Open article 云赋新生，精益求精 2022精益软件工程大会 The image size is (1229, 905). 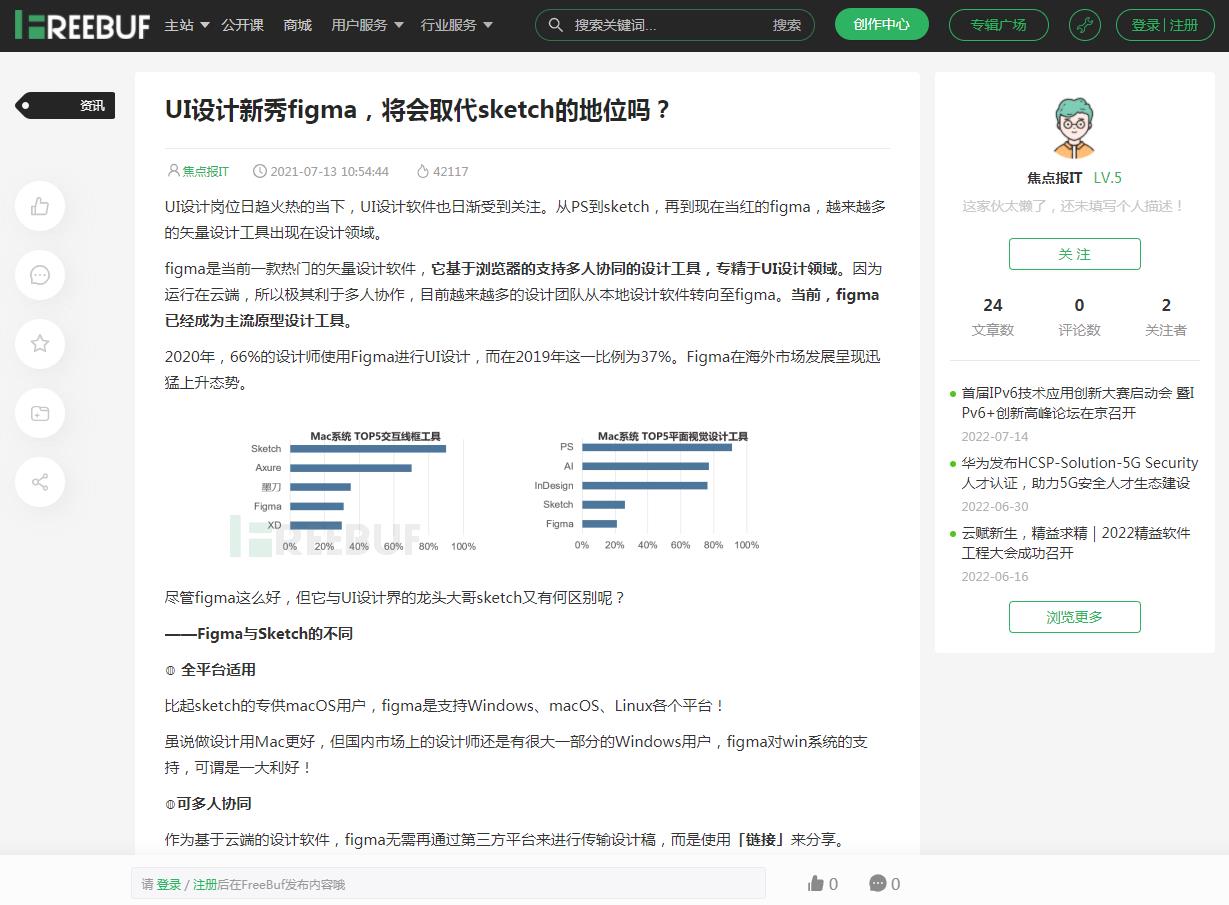coord(1076,543)
